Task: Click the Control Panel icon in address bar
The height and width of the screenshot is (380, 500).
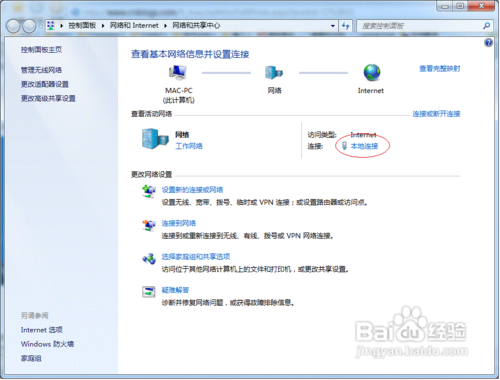Action: [x=51, y=25]
